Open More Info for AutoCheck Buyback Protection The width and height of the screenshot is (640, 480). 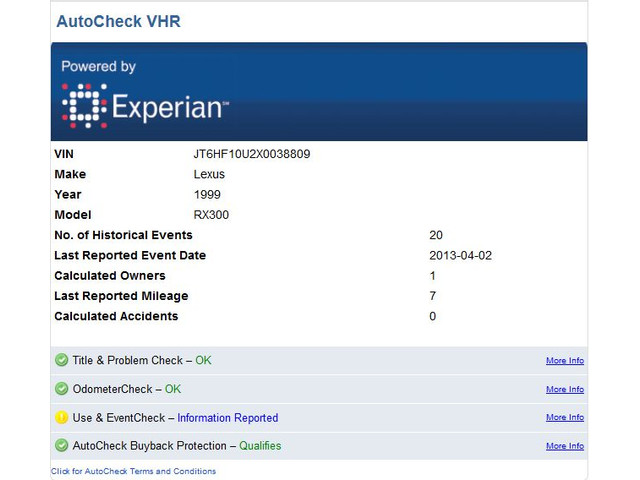[x=565, y=446]
